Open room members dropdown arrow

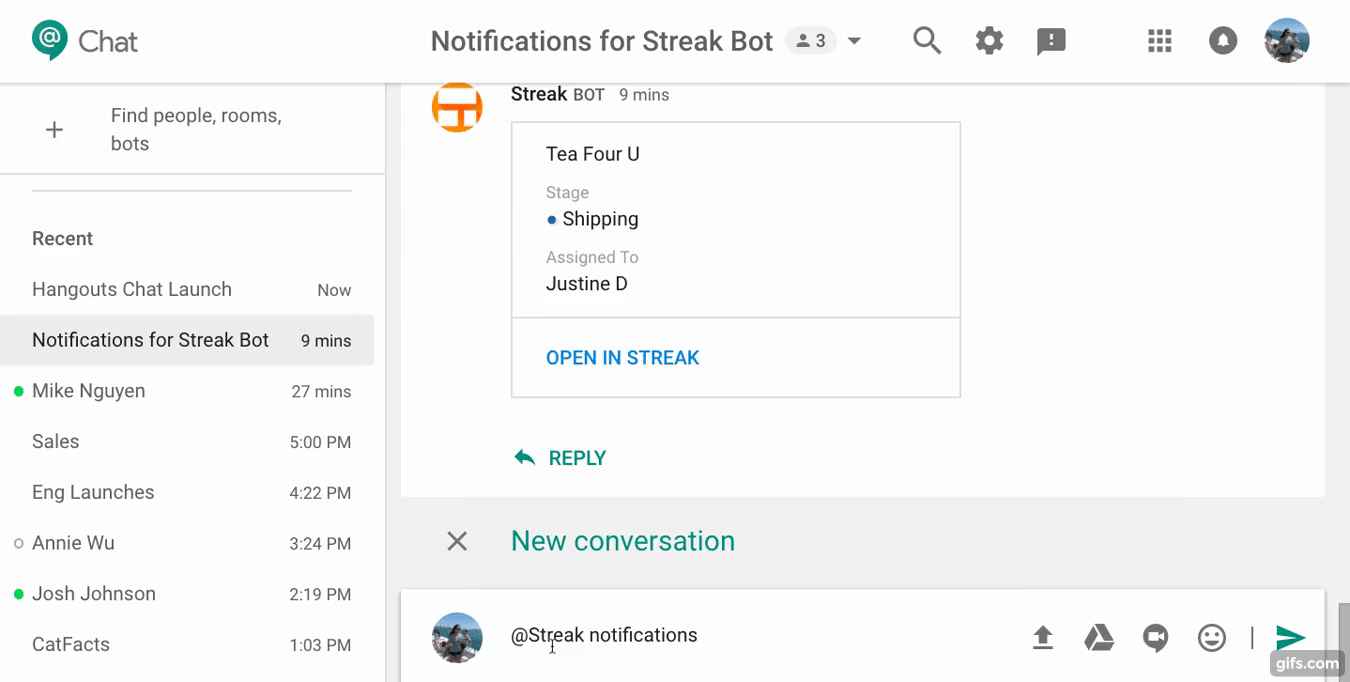pyautogui.click(x=854, y=41)
